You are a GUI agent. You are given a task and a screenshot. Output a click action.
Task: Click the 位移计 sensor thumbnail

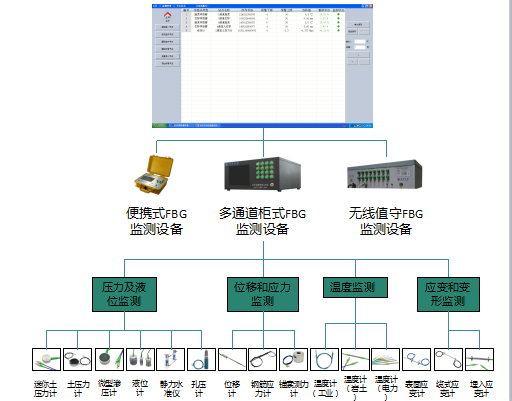pos(232,360)
